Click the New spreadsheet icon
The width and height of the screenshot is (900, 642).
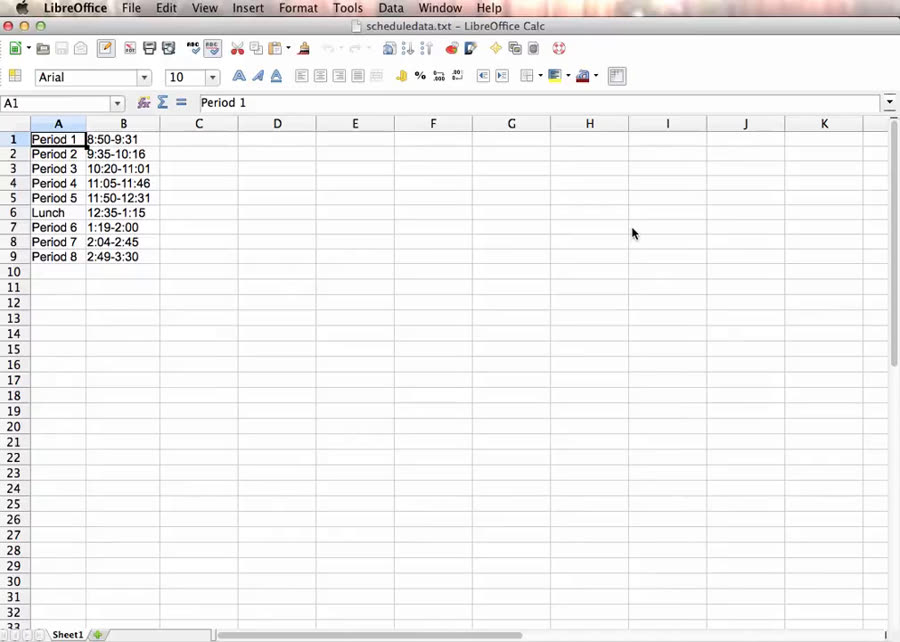(15, 48)
